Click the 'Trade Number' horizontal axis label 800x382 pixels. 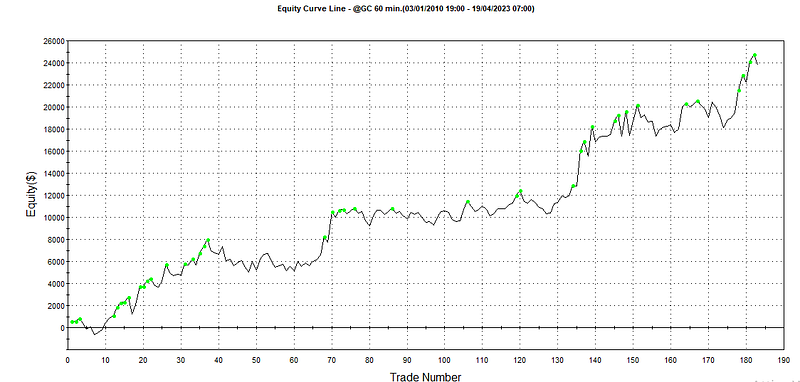[x=426, y=377]
